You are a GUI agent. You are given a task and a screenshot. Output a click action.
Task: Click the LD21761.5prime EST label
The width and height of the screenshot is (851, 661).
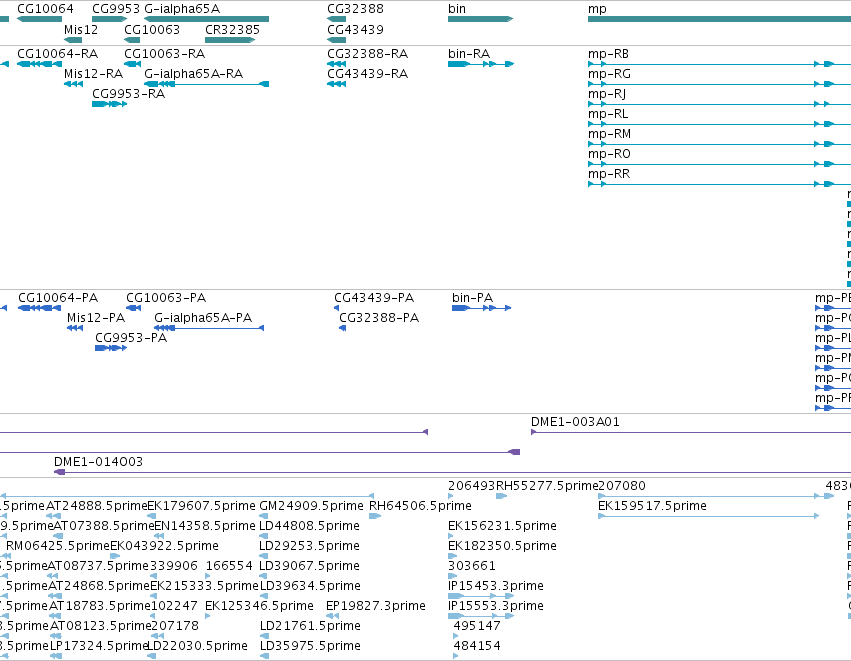click(x=310, y=626)
